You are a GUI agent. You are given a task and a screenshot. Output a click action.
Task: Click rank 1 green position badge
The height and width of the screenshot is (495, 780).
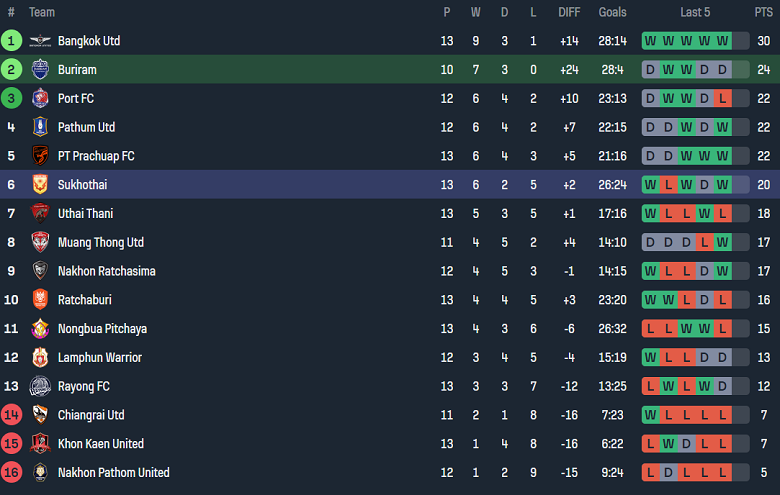[11, 41]
